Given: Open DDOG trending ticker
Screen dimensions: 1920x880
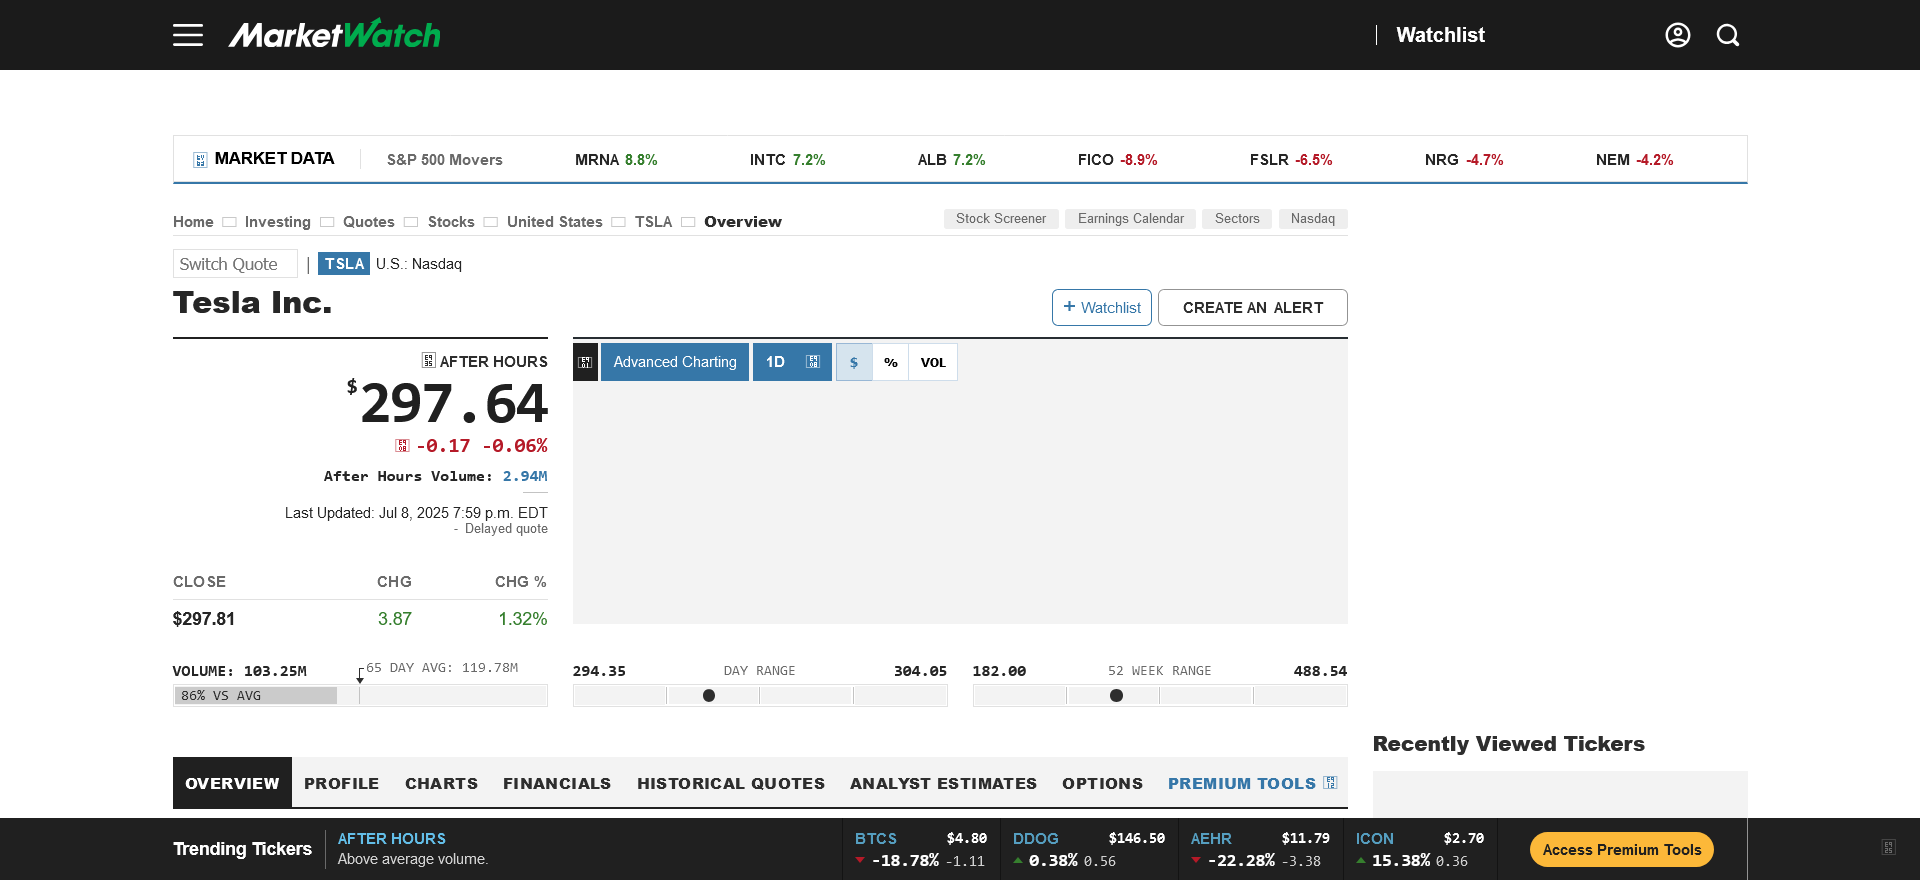Looking at the screenshot, I should pyautogui.click(x=1089, y=849).
